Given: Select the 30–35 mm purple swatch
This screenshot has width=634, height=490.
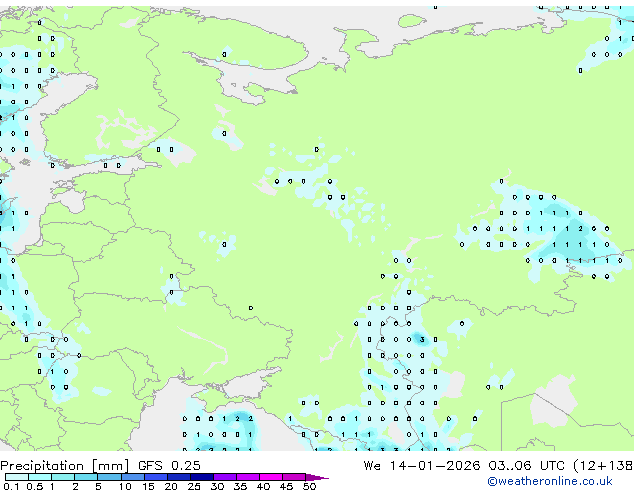Looking at the screenshot, I should click(x=224, y=477).
